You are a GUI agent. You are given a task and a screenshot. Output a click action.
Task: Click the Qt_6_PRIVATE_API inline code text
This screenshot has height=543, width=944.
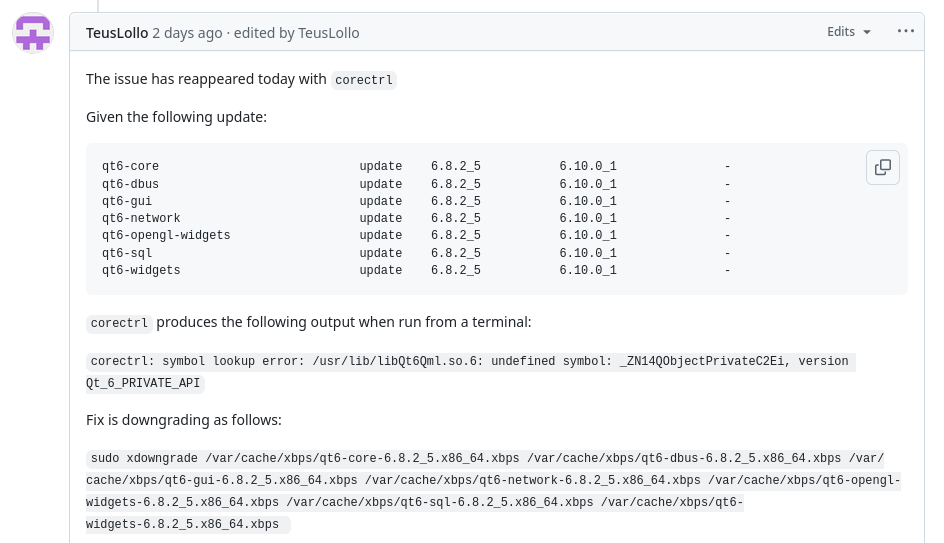tap(145, 383)
